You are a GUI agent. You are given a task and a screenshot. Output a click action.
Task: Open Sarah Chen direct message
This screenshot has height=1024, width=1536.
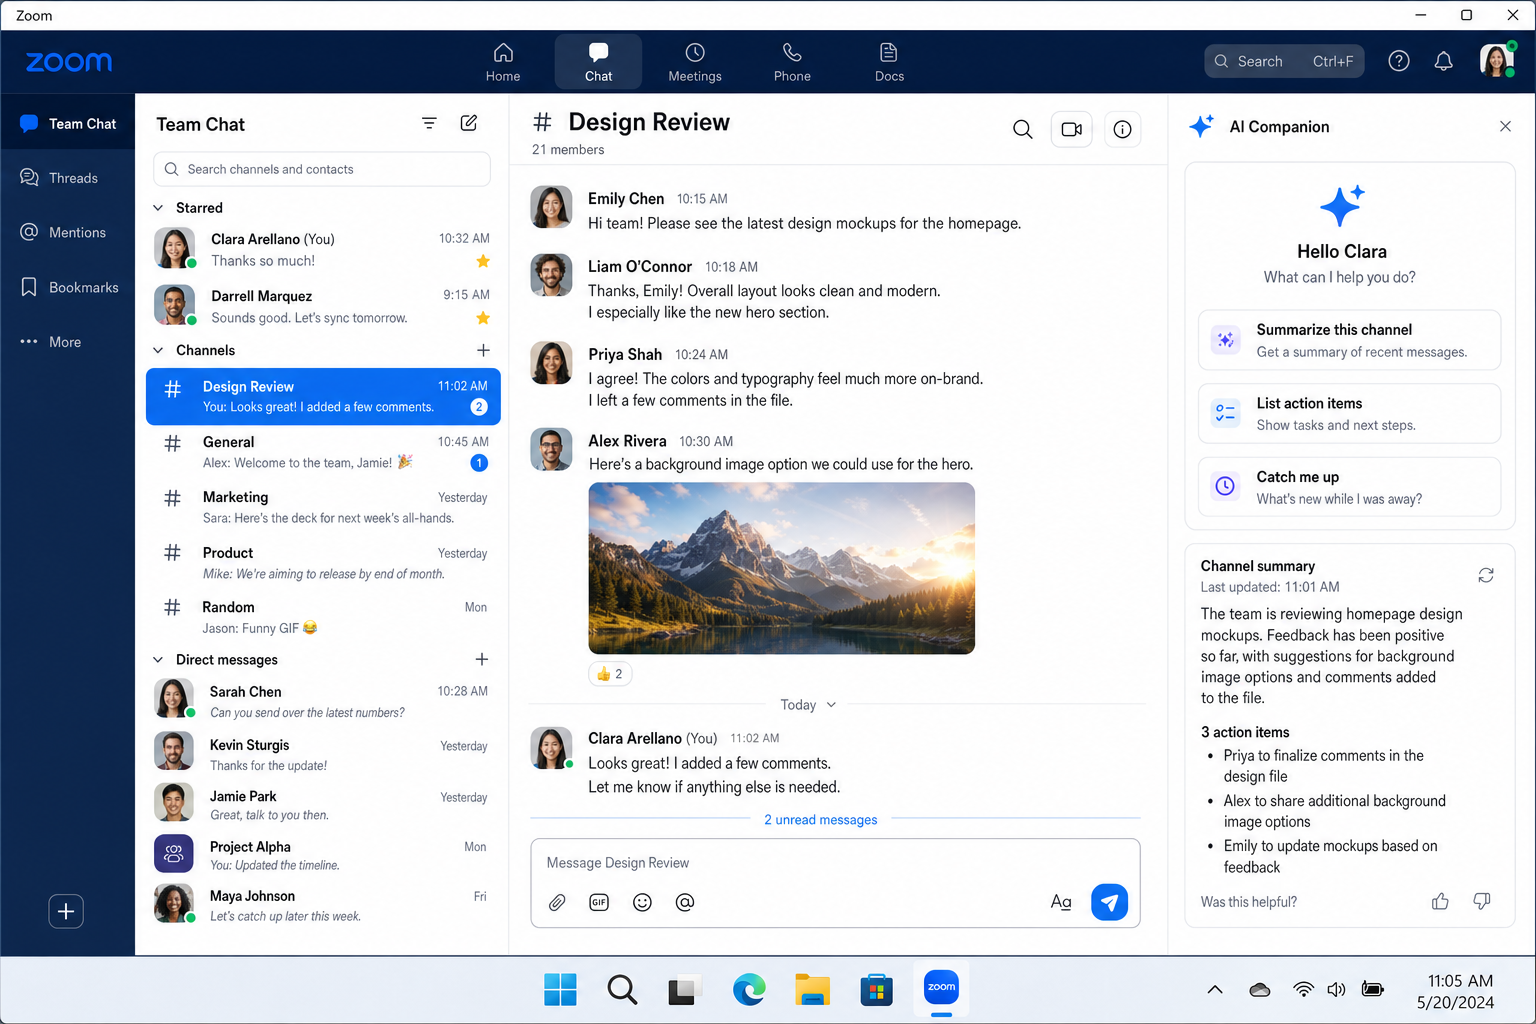click(323, 701)
